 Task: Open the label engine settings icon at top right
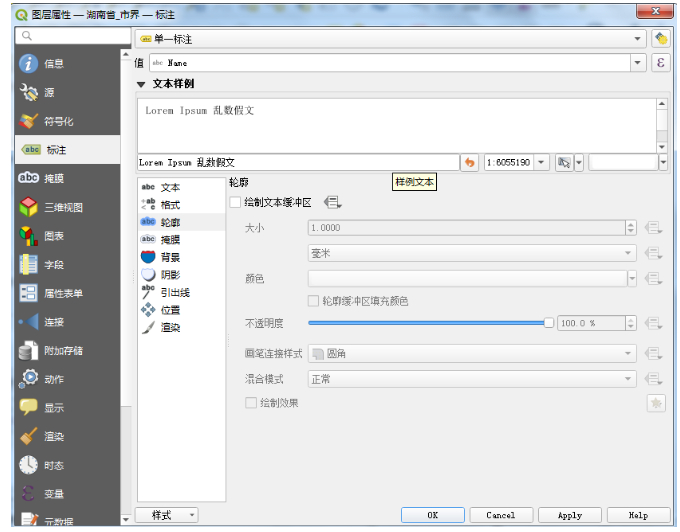pos(661,39)
